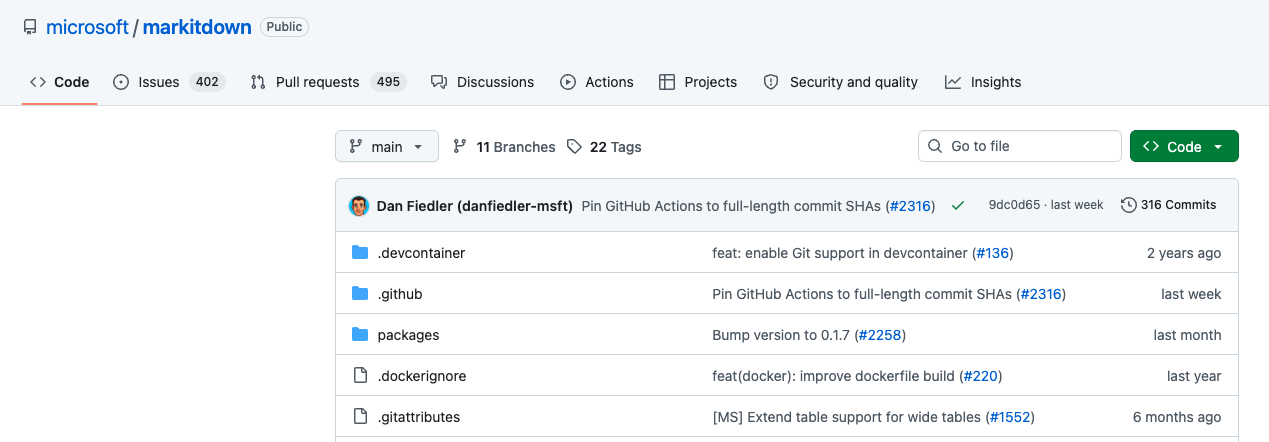Open the packages folder
Image resolution: width=1269 pixels, height=442 pixels.
coord(408,335)
